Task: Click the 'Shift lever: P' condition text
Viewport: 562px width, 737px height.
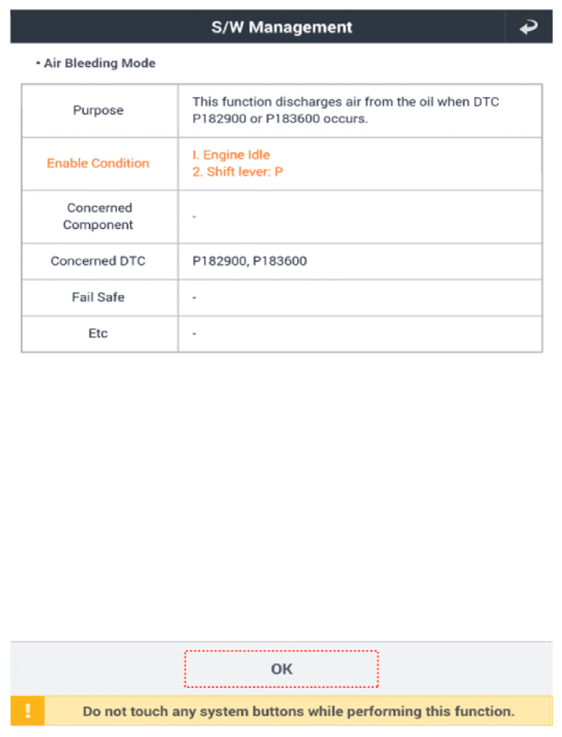Action: click(x=238, y=172)
